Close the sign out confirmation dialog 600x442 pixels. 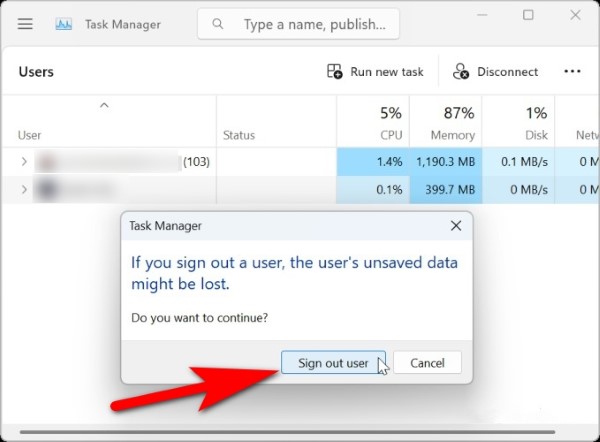tap(456, 226)
